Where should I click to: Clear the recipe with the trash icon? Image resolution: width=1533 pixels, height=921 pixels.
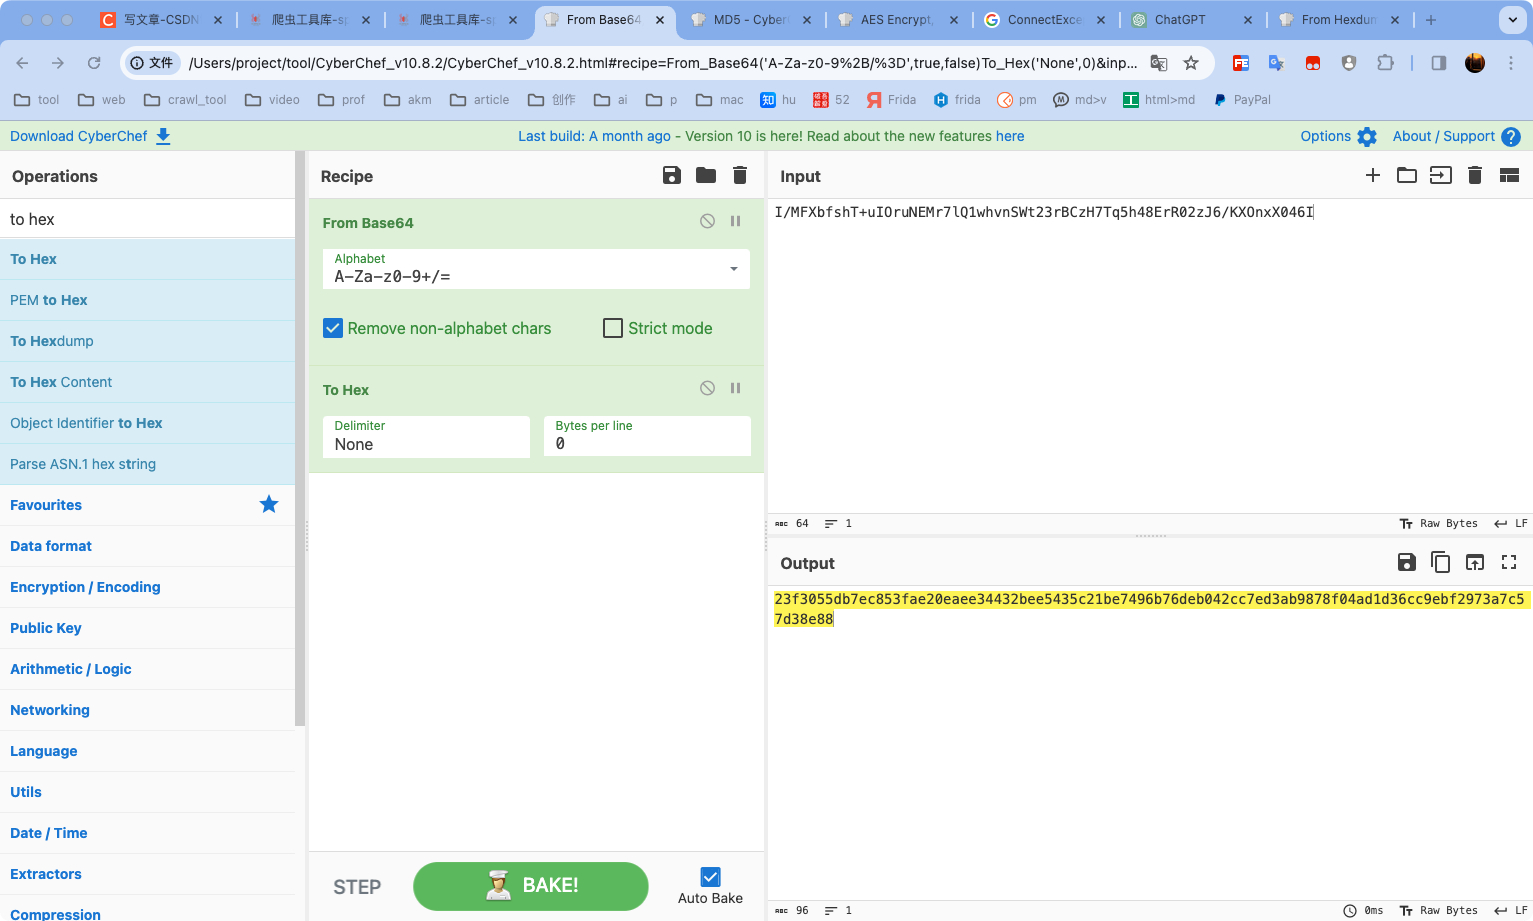740,175
